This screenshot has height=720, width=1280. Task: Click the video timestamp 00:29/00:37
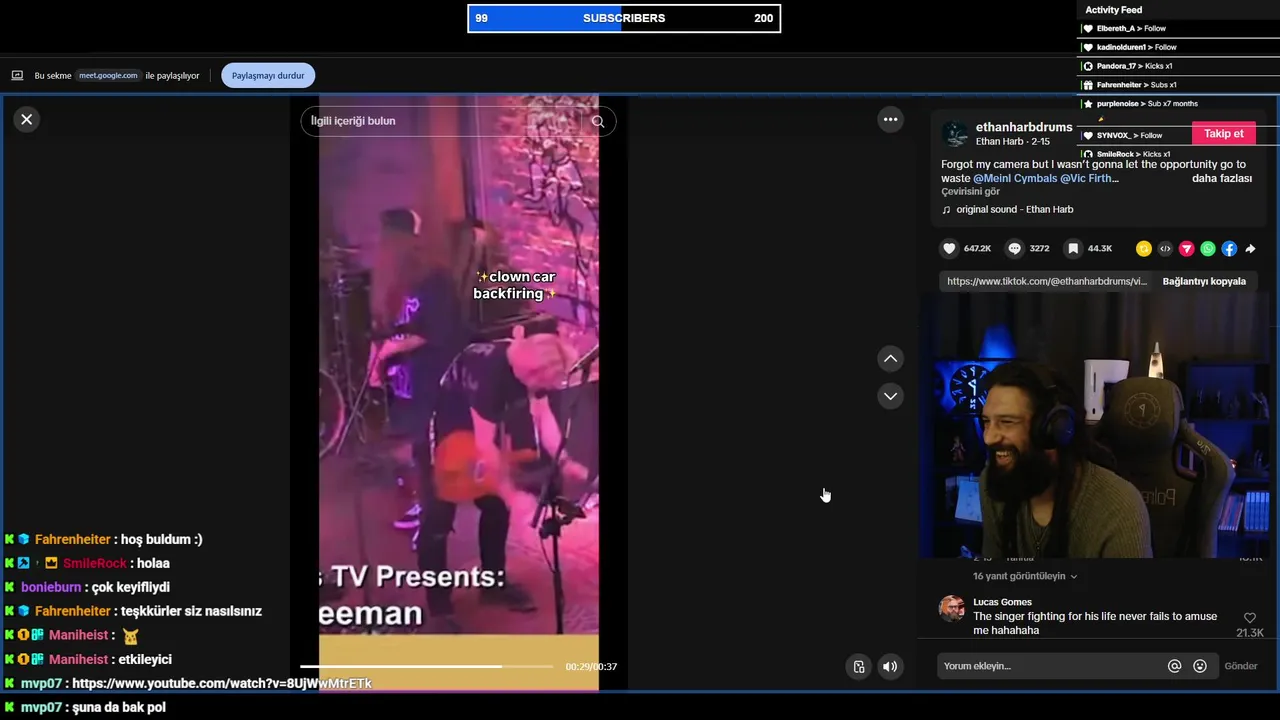(591, 667)
